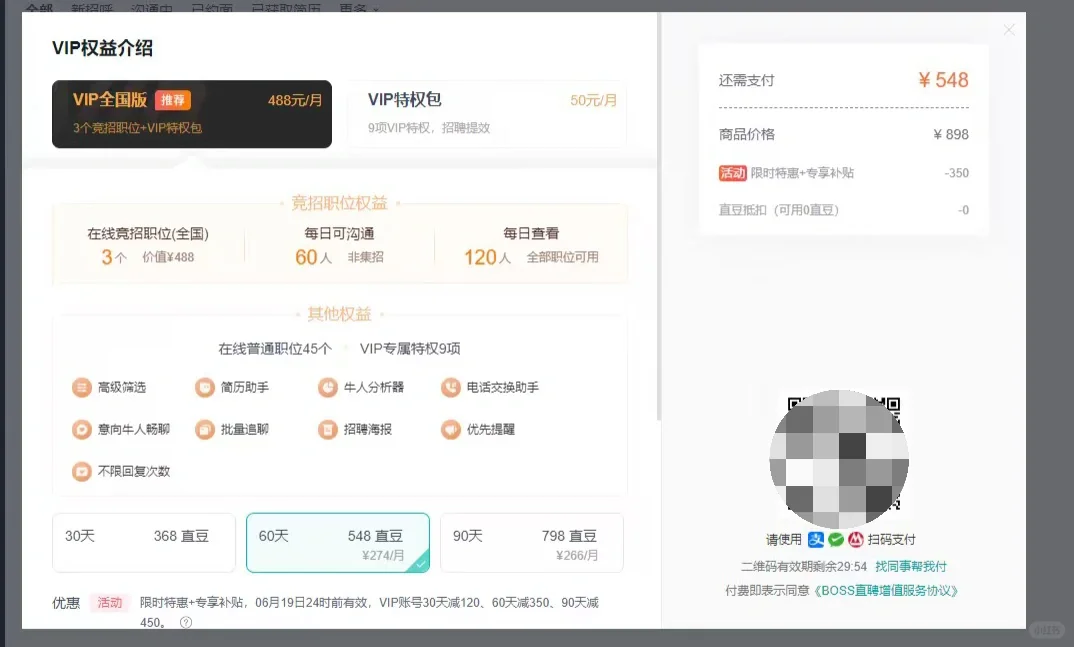This screenshot has width=1074, height=647.
Task: Click the 不限回复次数 icon
Action: [82, 471]
